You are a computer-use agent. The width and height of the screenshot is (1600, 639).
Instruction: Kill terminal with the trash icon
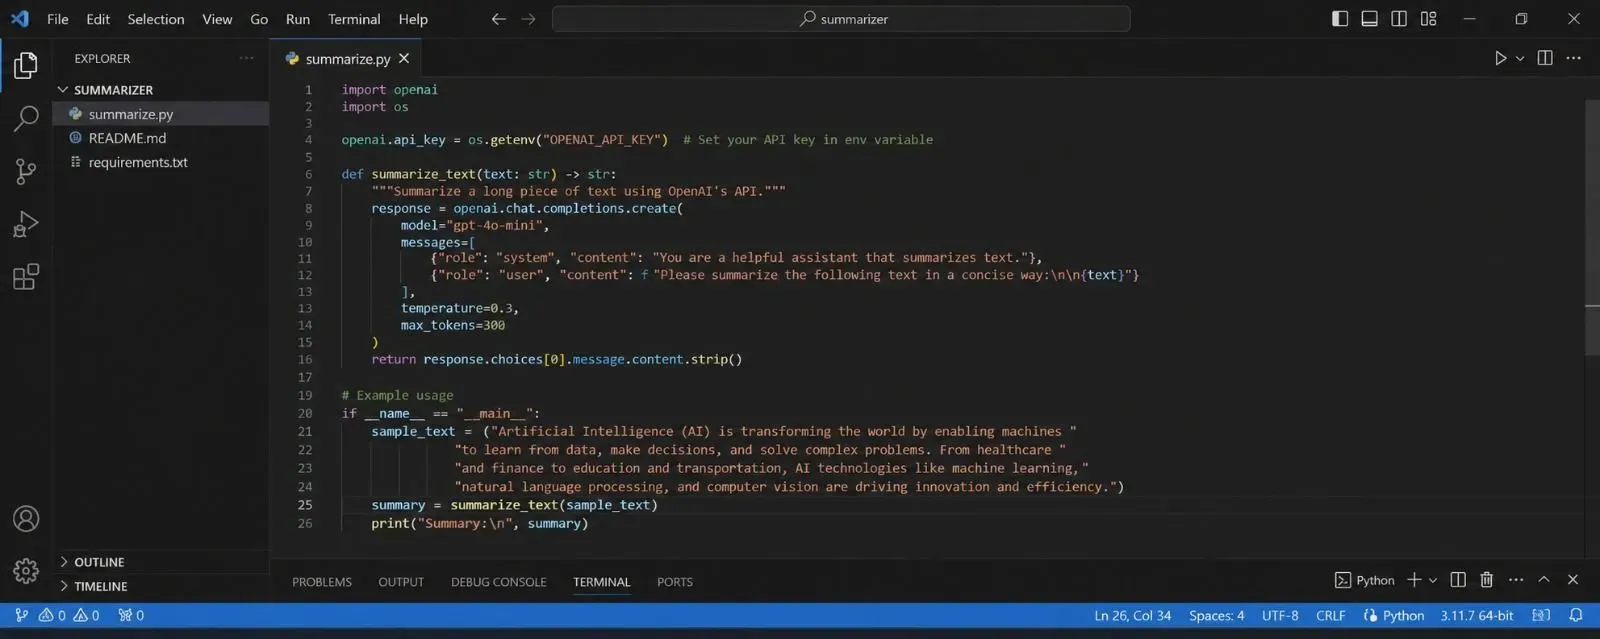tap(1487, 580)
